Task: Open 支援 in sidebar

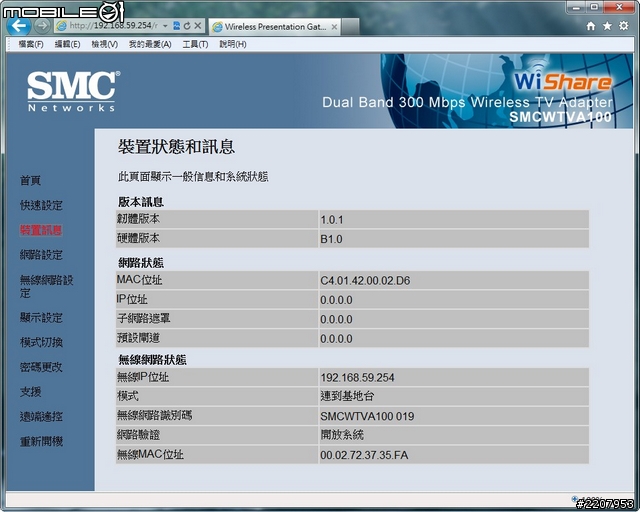Action: click(31, 392)
